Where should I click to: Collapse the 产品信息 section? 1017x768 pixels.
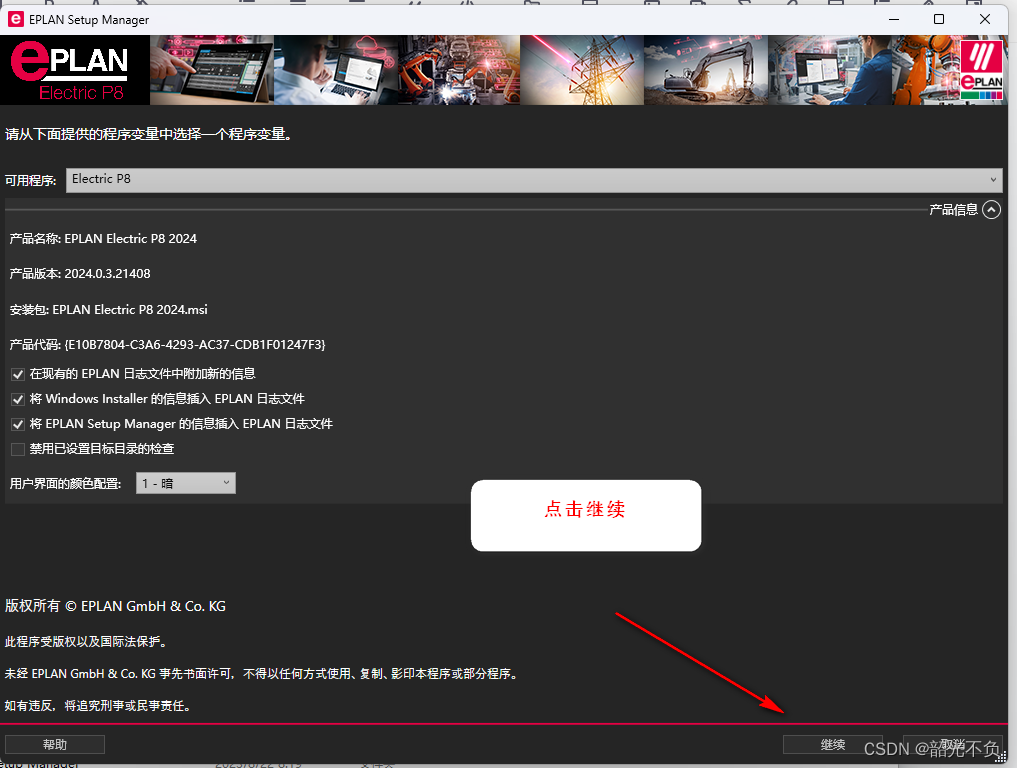coord(991,209)
